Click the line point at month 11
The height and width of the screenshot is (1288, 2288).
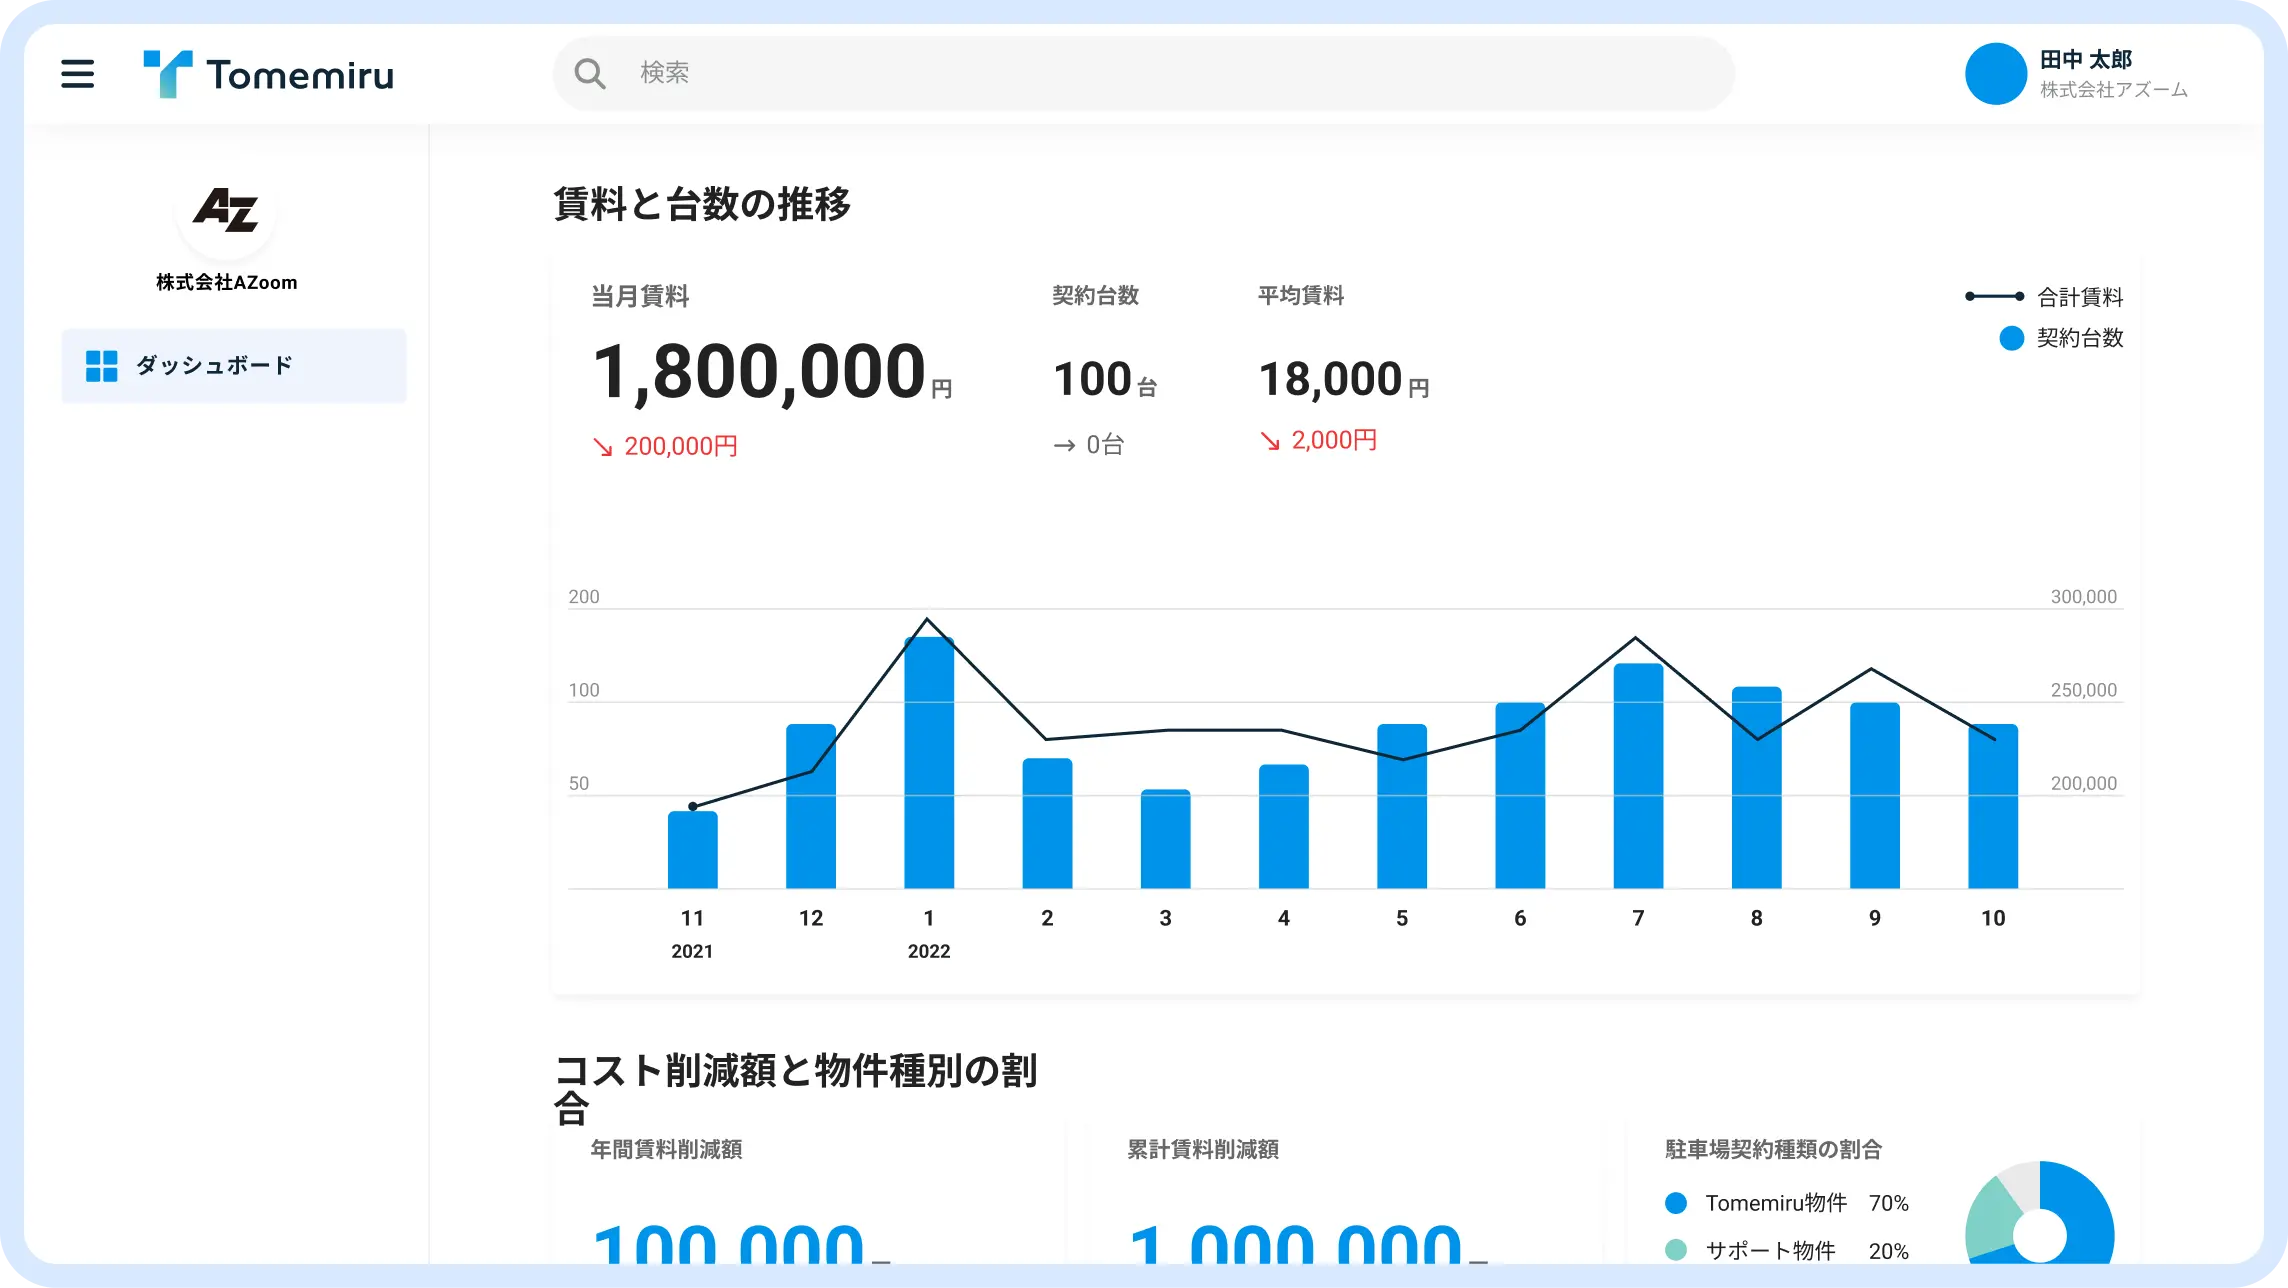pyautogui.click(x=693, y=806)
